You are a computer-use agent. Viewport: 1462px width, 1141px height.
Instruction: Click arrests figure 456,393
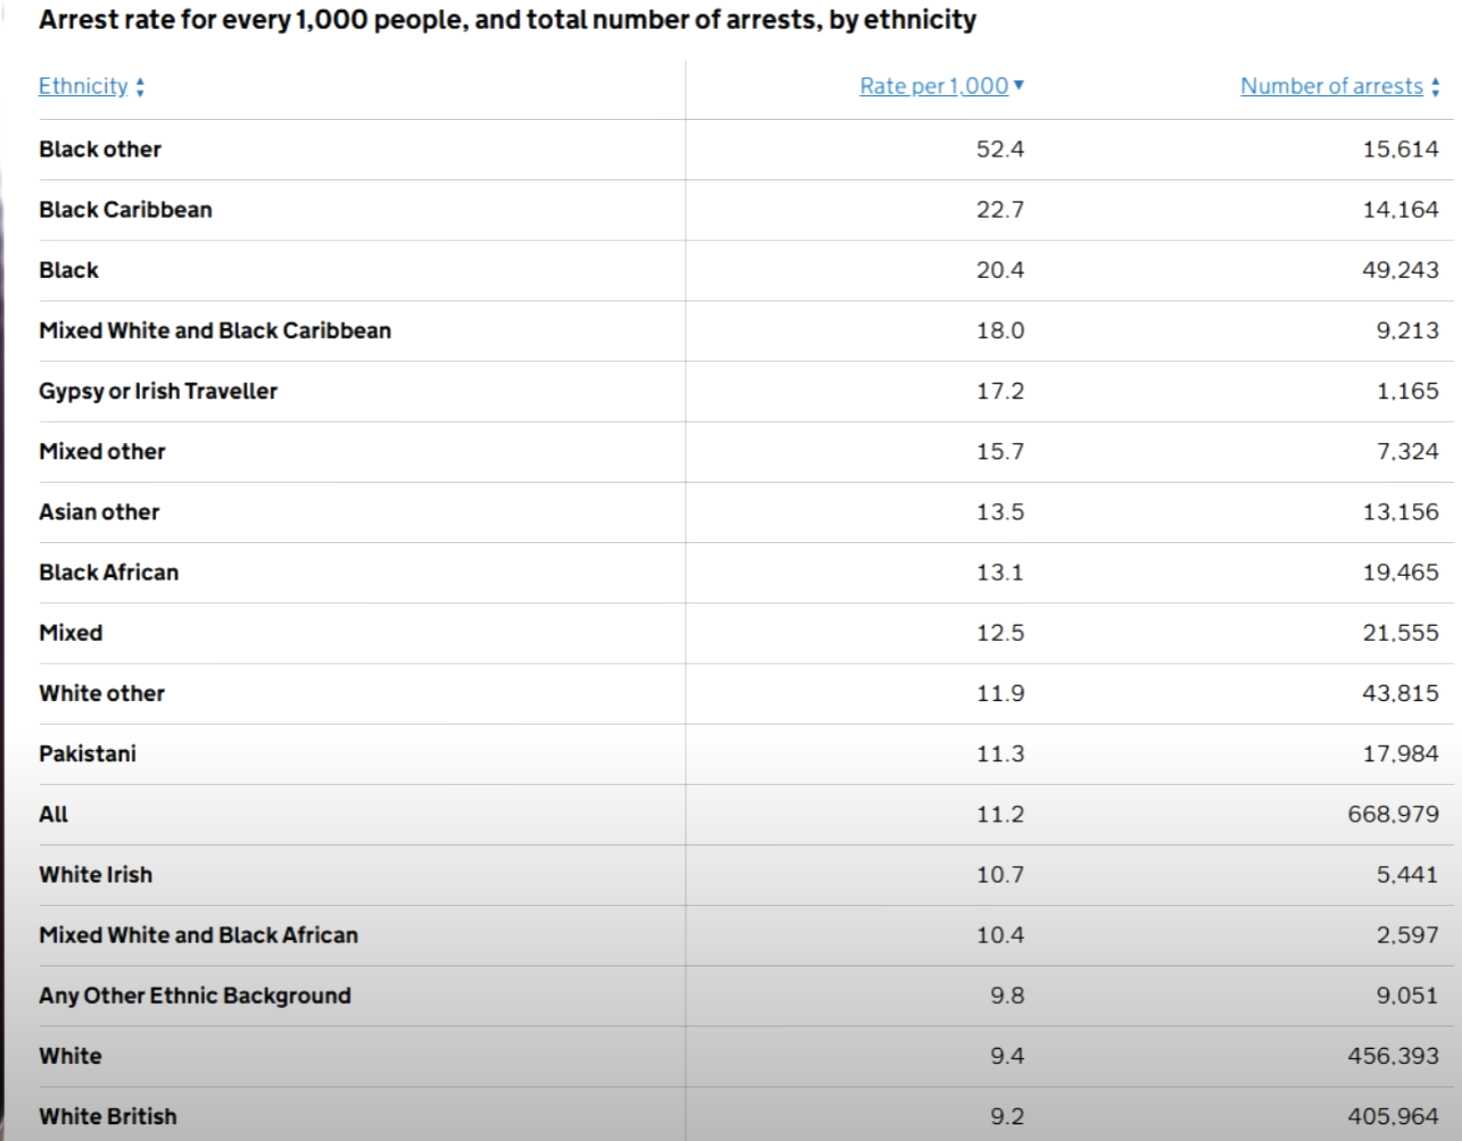pos(1393,1057)
